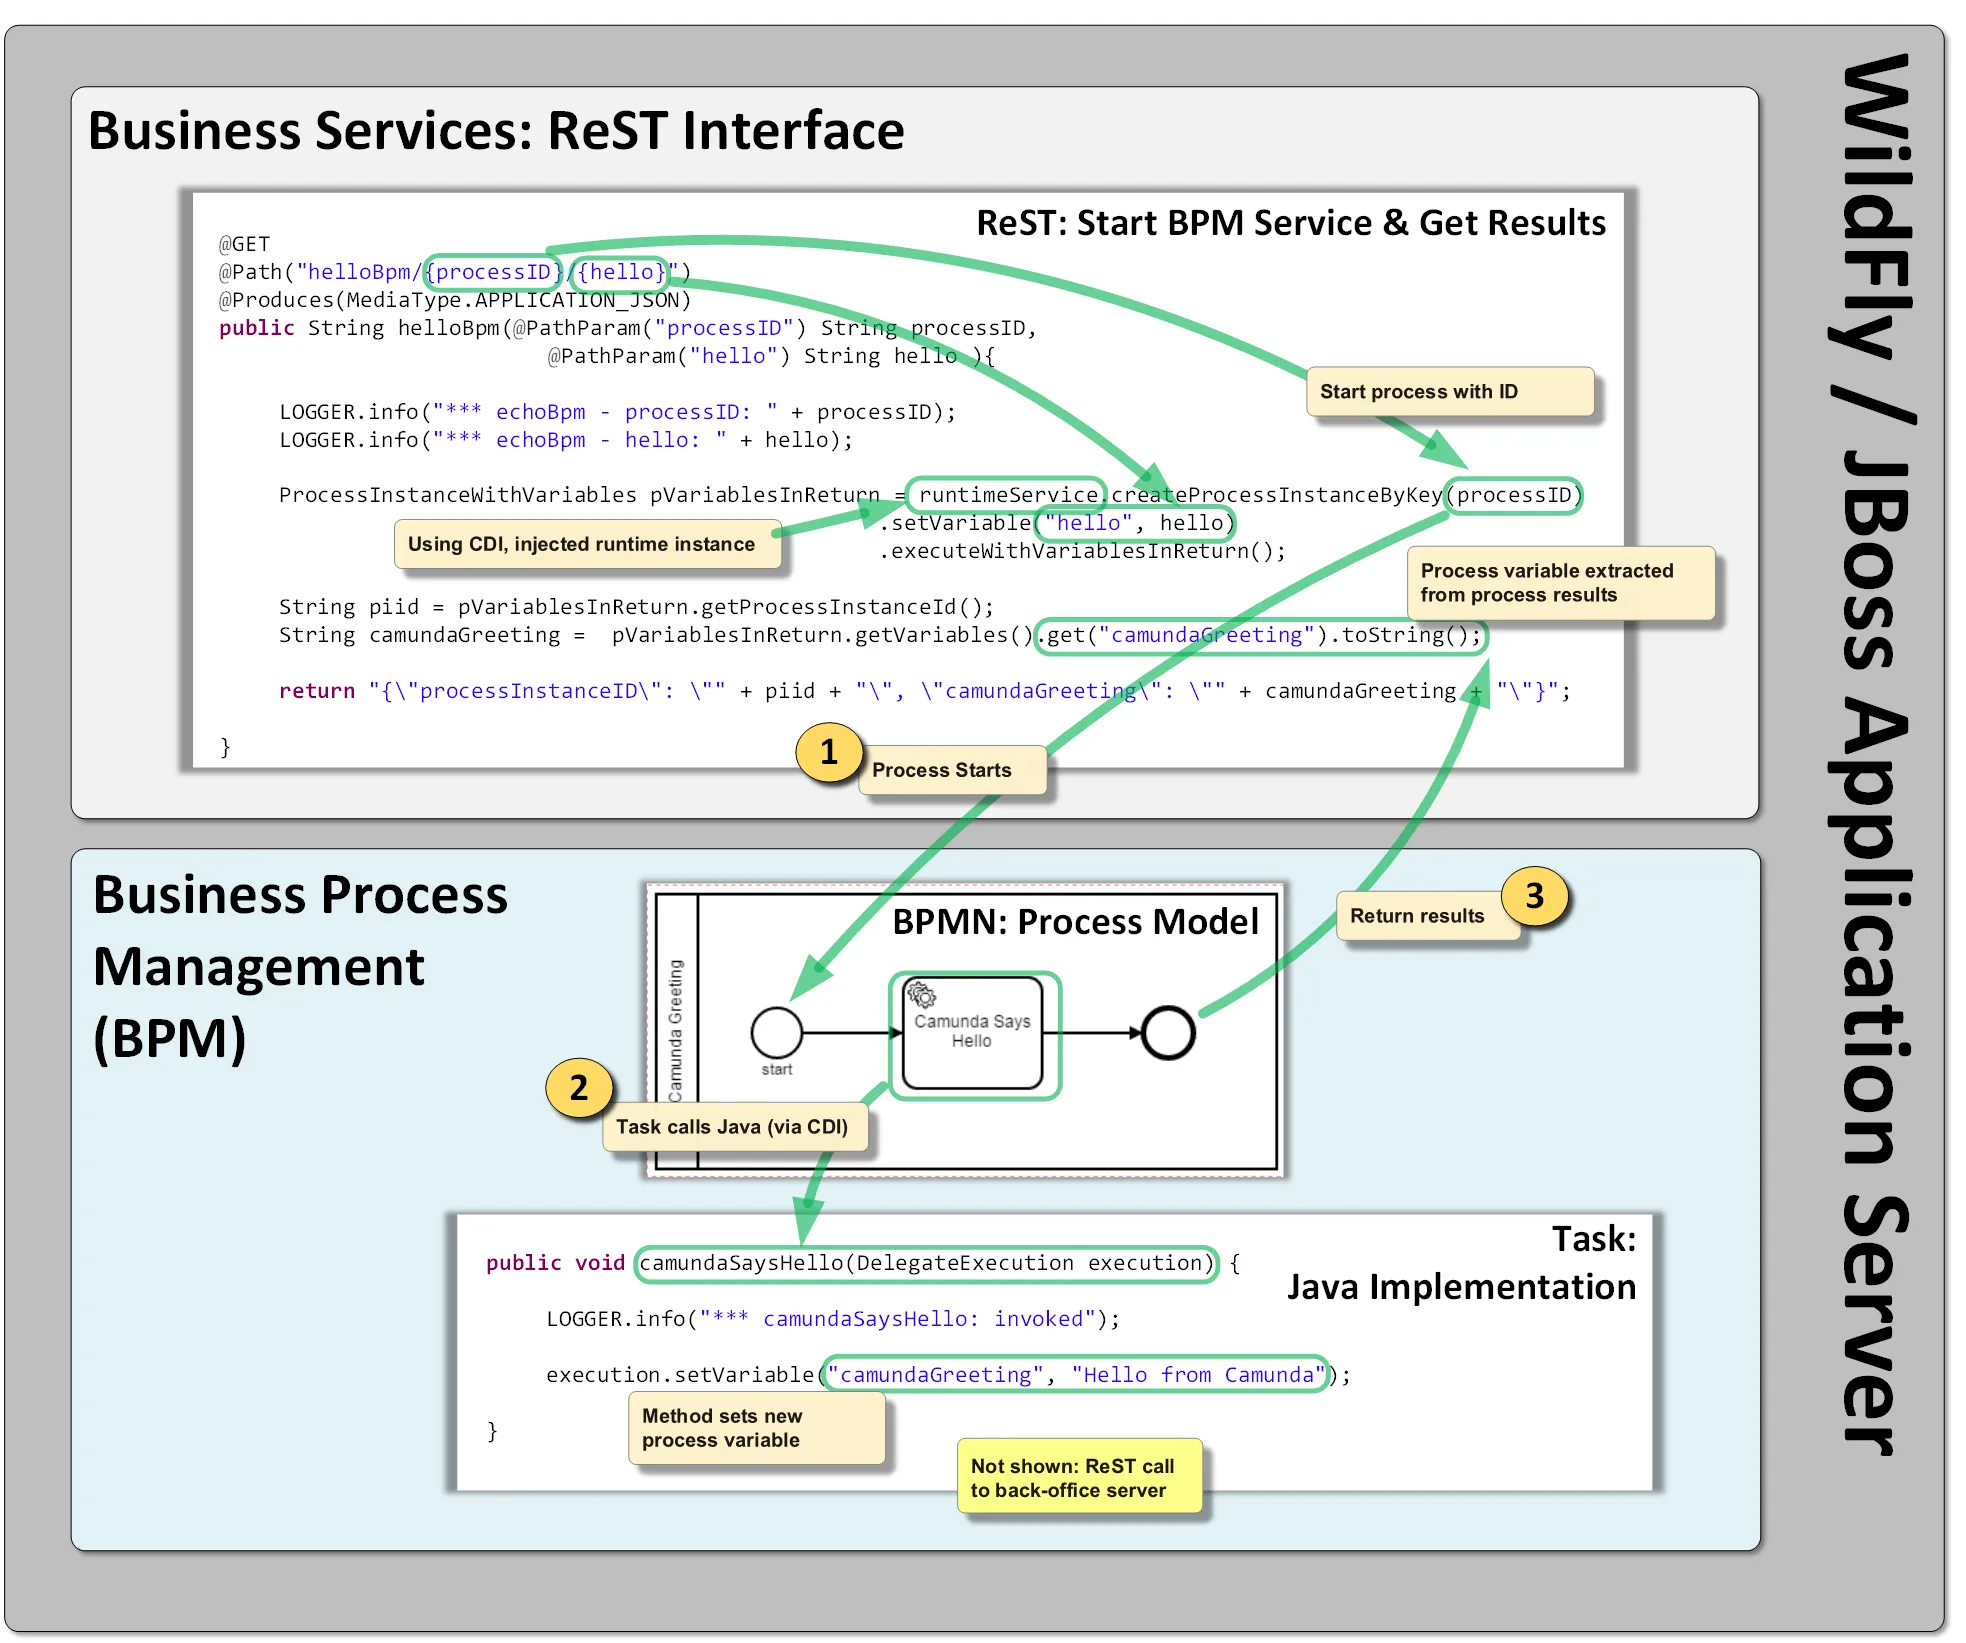Viewport: 1966px width, 1643px height.
Task: Click the @GET annotation line
Action: click(x=244, y=244)
